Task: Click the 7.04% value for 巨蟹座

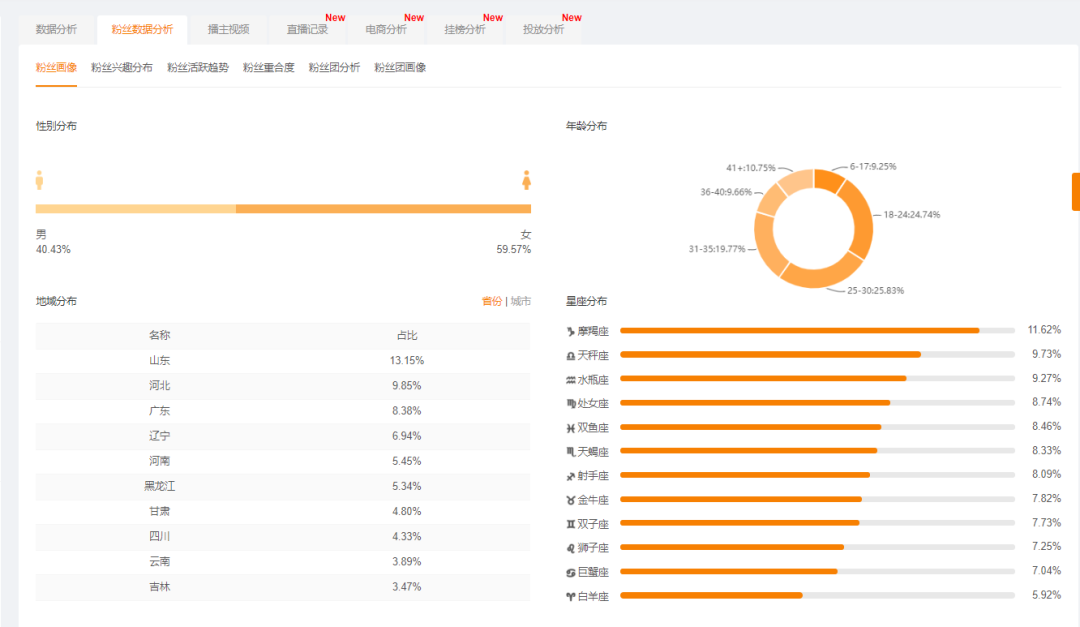Action: [1046, 571]
